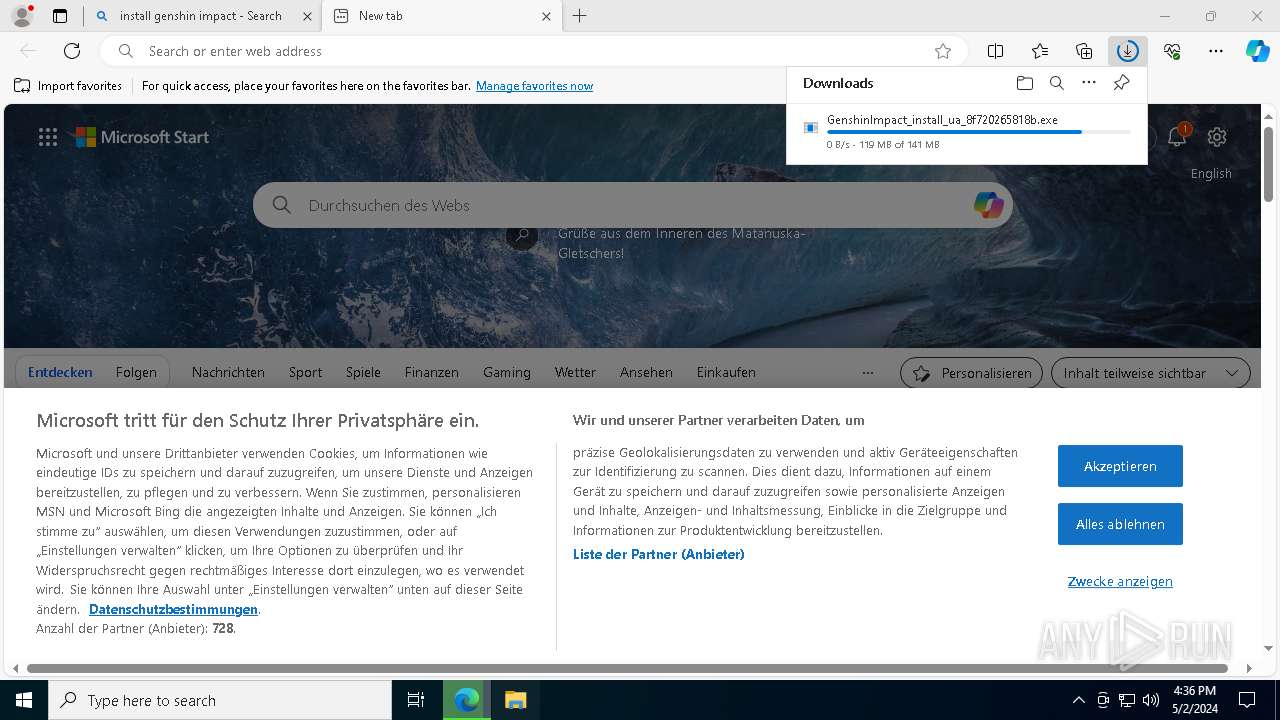Search downloads magnifier icon
The height and width of the screenshot is (720, 1280).
click(x=1056, y=83)
